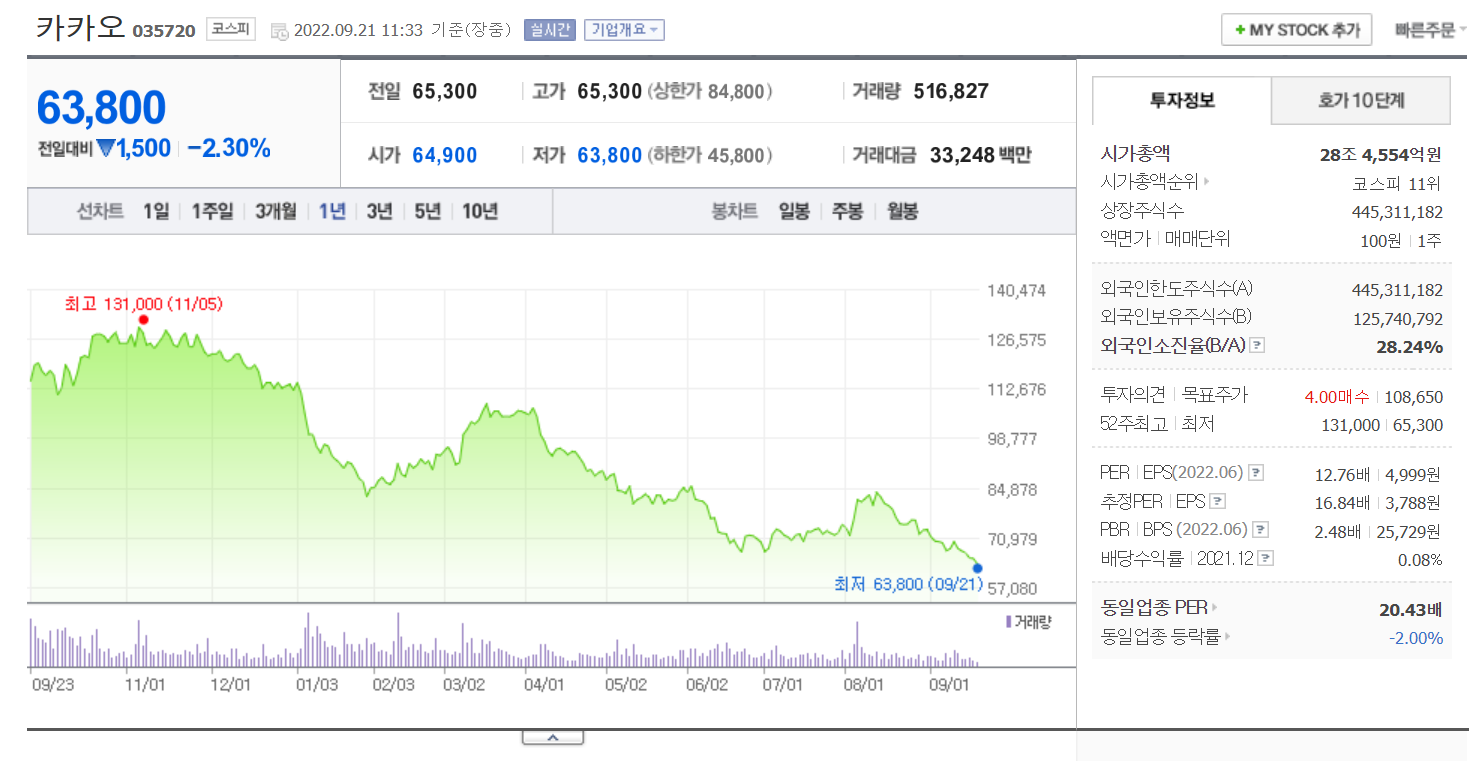Show the 월봉 monthly candle chart
The image size is (1482, 761).
[x=902, y=211]
